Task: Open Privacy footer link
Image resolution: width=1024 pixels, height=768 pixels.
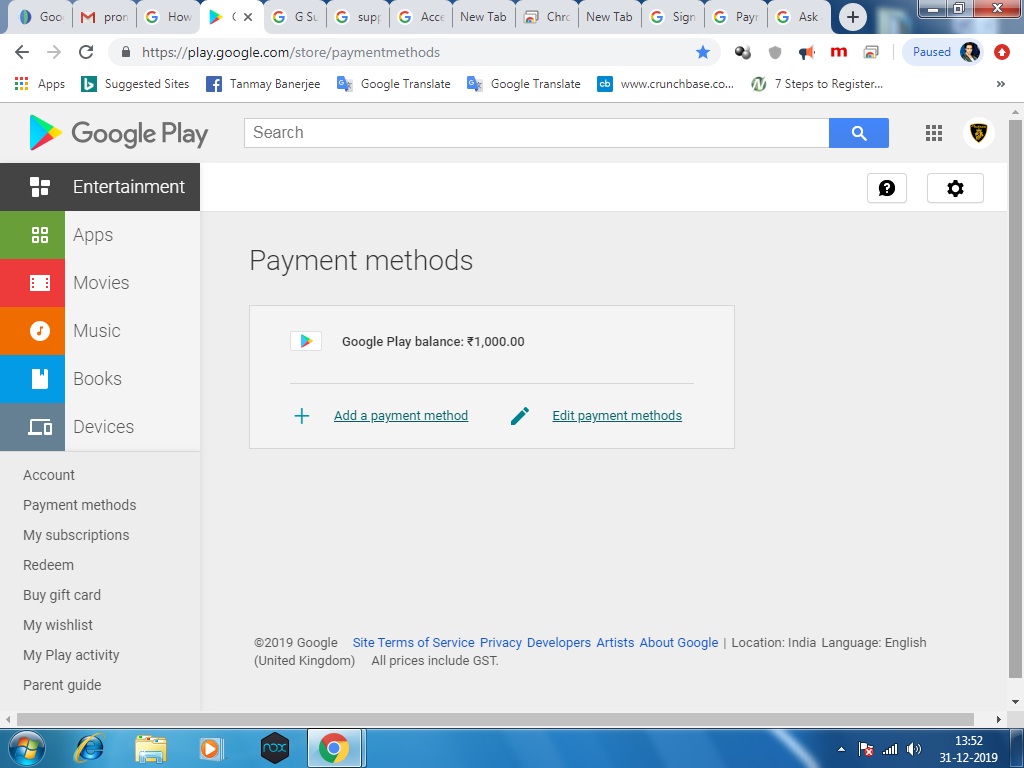Action: [501, 643]
